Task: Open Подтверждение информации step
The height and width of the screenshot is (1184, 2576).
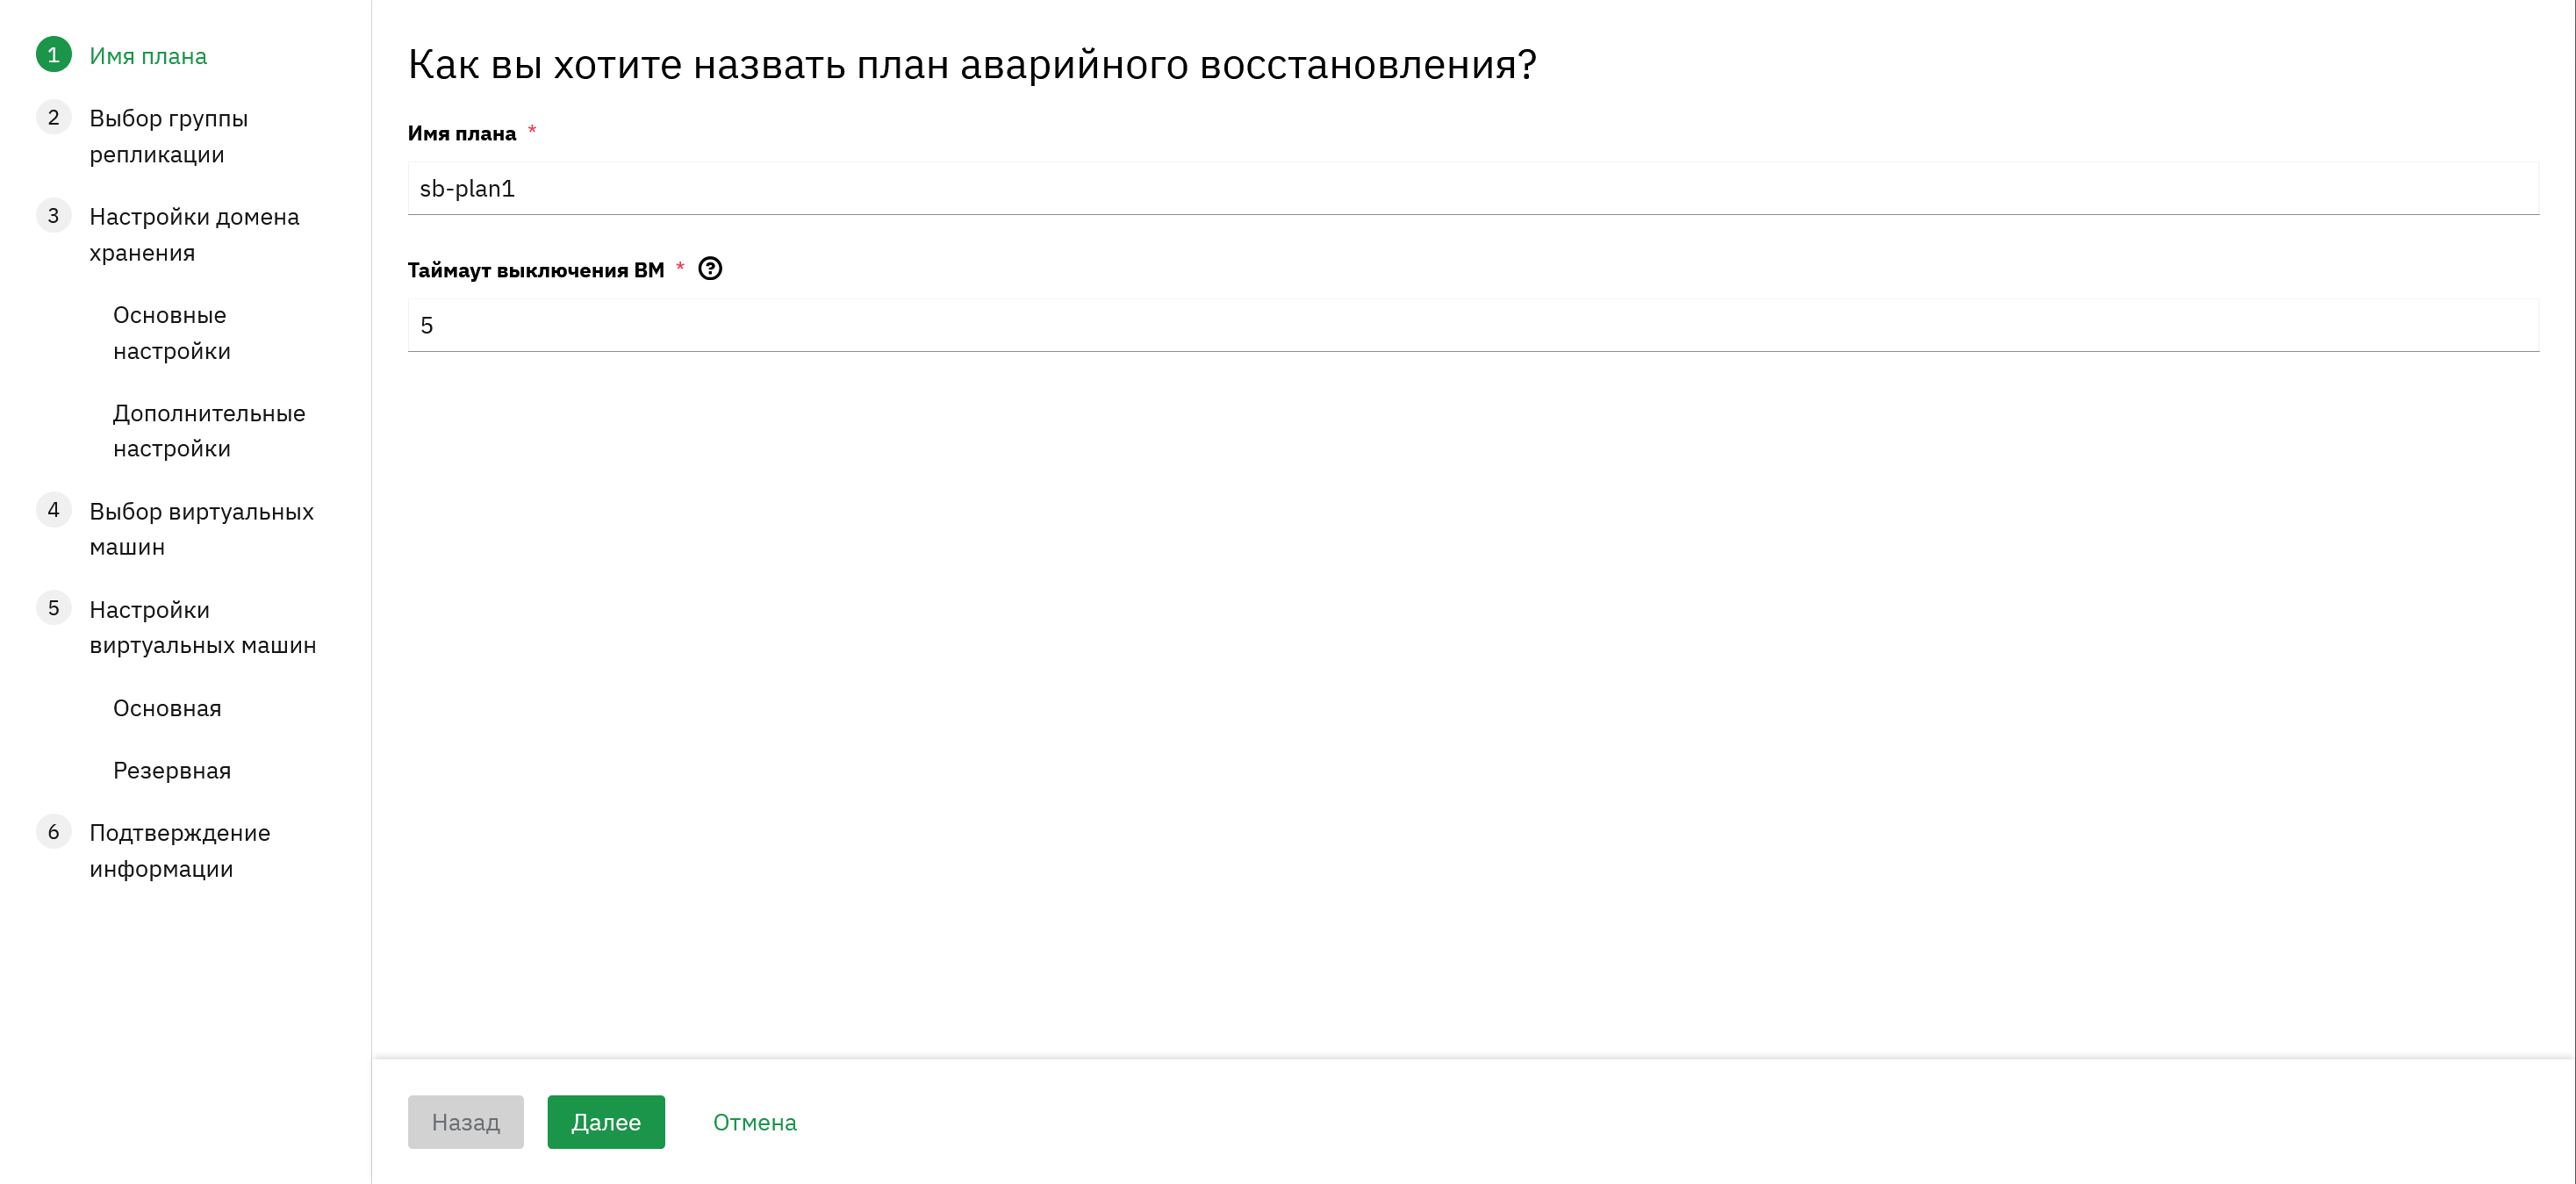Action: (x=180, y=851)
